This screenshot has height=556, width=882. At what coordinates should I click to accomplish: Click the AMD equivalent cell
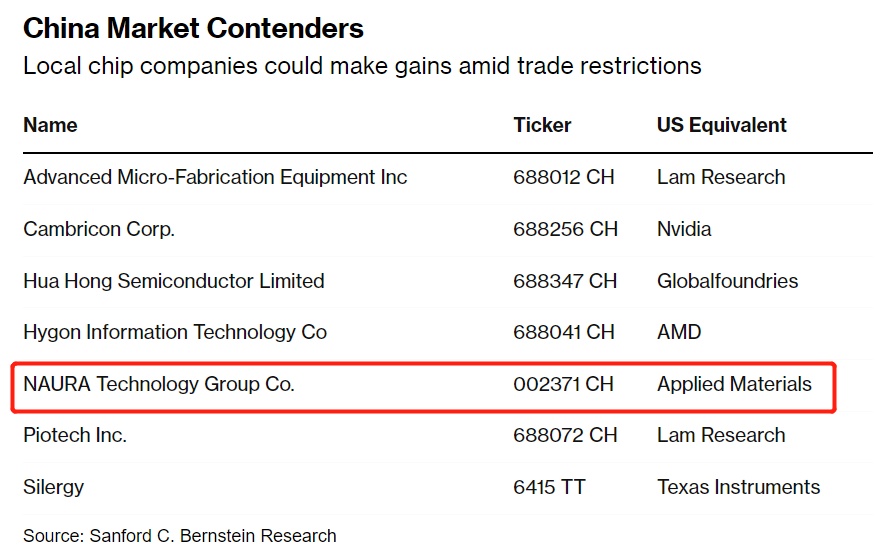tap(679, 332)
